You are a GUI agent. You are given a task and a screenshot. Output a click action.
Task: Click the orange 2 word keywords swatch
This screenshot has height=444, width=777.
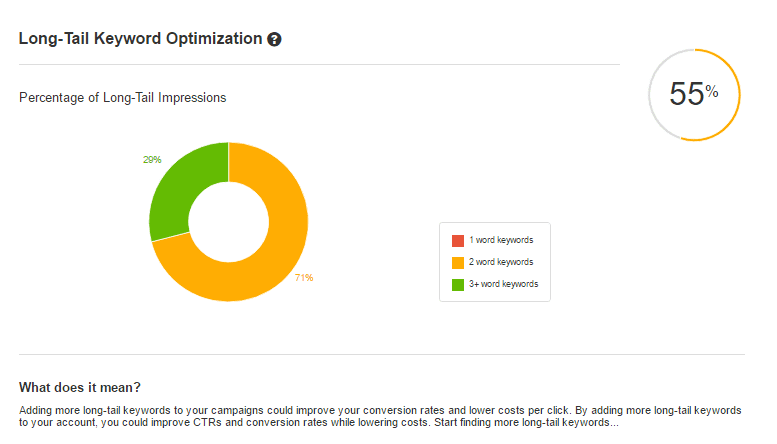pyautogui.click(x=457, y=262)
